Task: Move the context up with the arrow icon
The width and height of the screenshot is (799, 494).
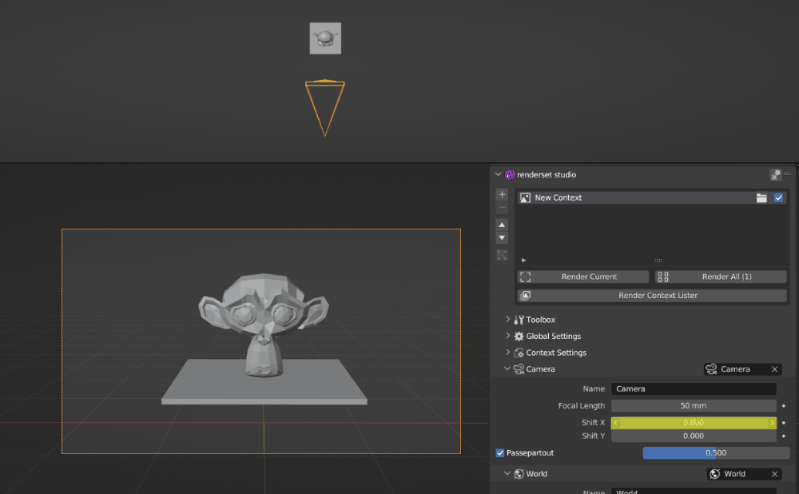Action: click(502, 225)
